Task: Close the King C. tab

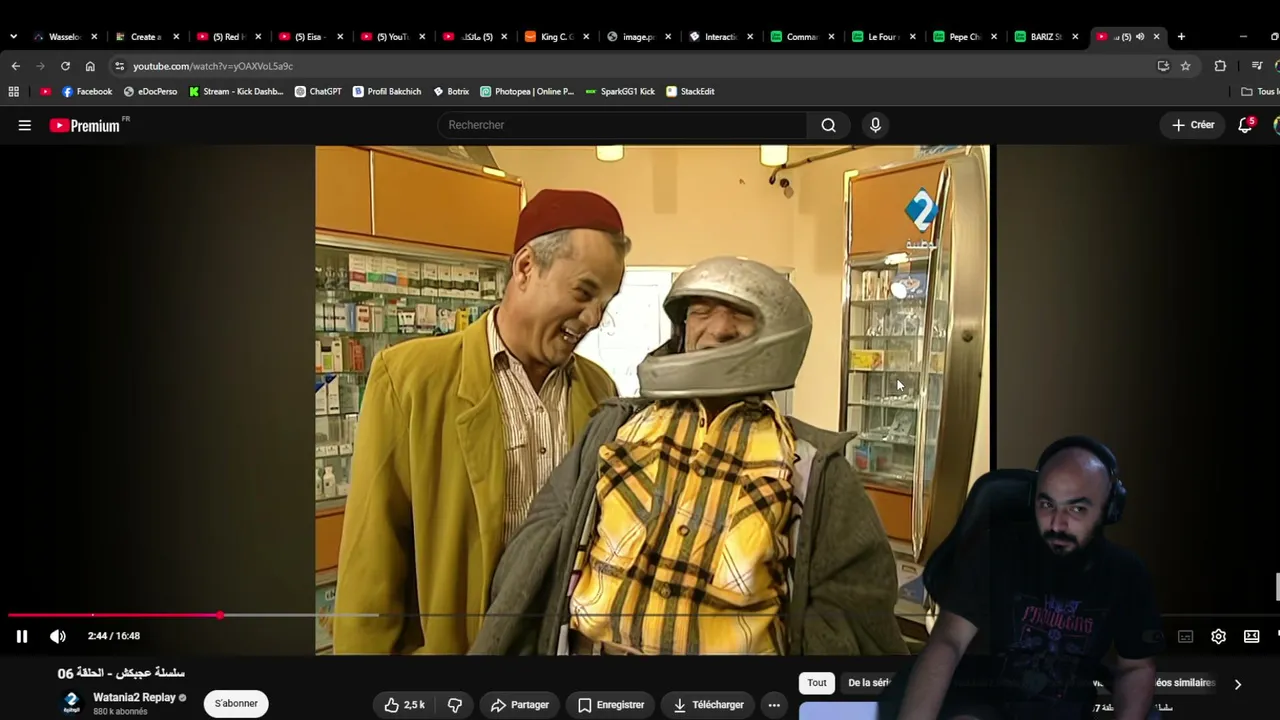Action: tap(586, 37)
